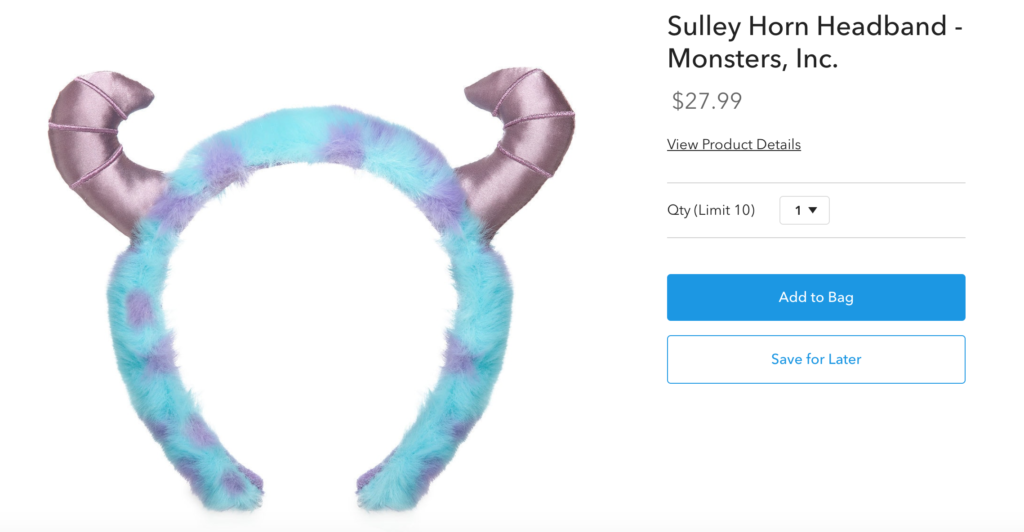Select the quantity value 1
1024x532 pixels.
[797, 210]
